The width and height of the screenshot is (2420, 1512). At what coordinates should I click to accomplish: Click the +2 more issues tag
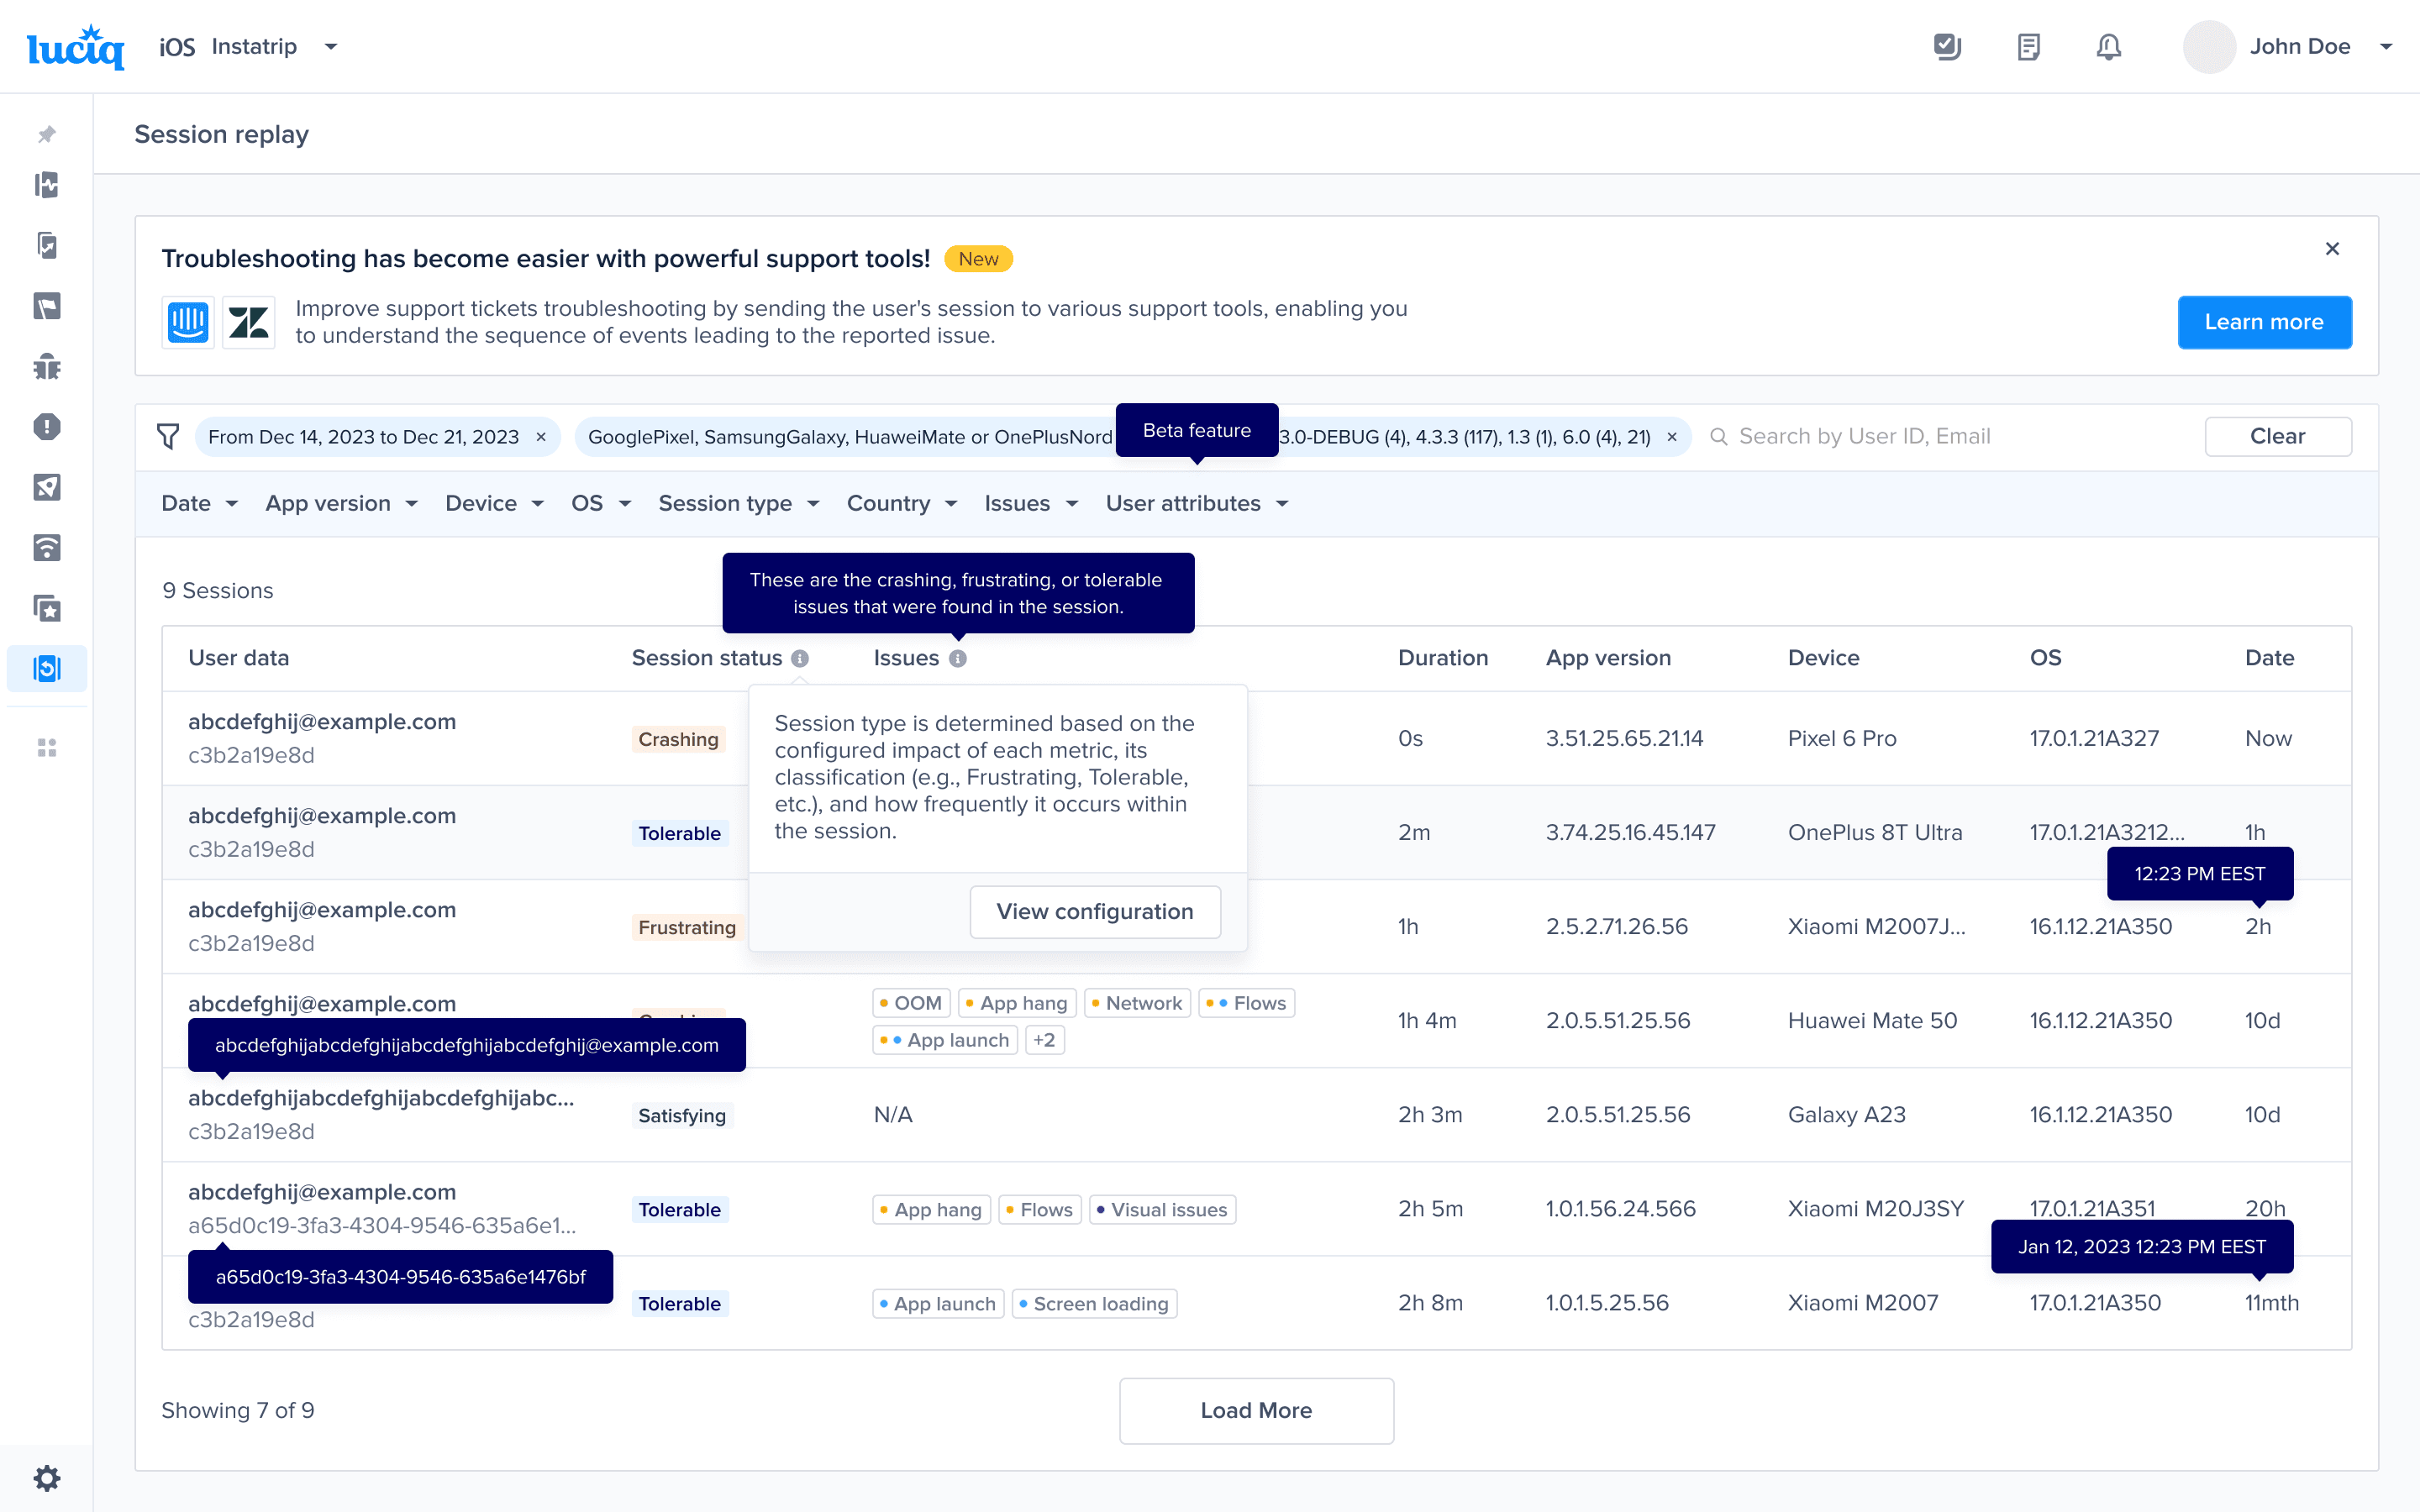click(1044, 1040)
